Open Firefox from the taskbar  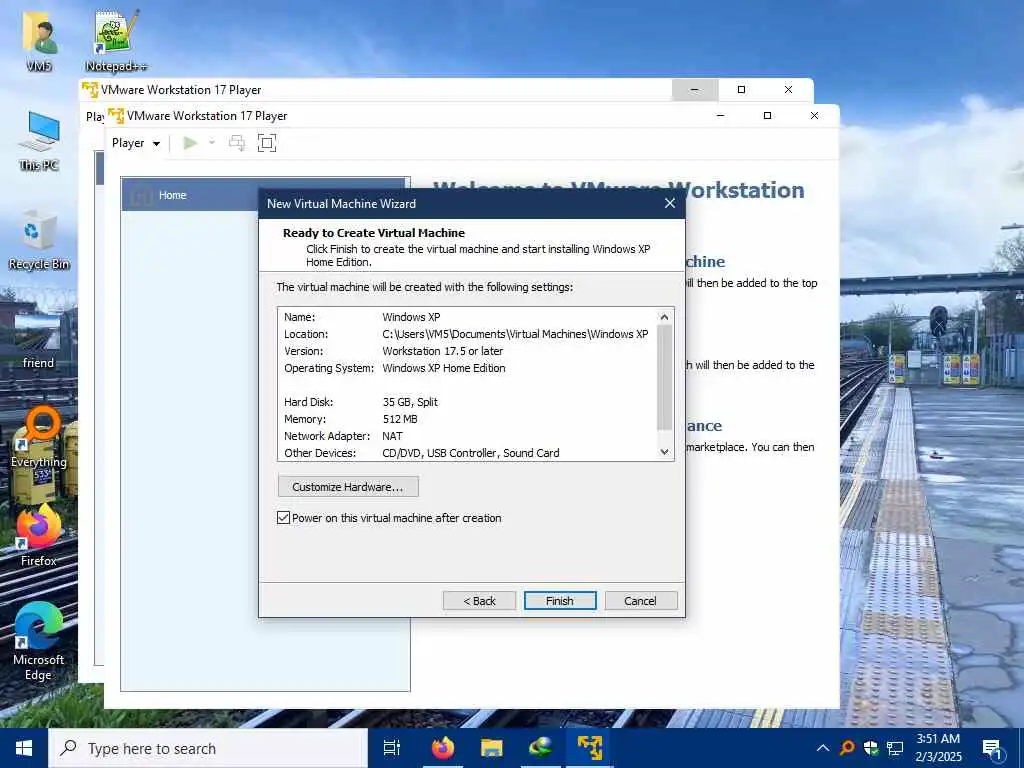[443, 748]
